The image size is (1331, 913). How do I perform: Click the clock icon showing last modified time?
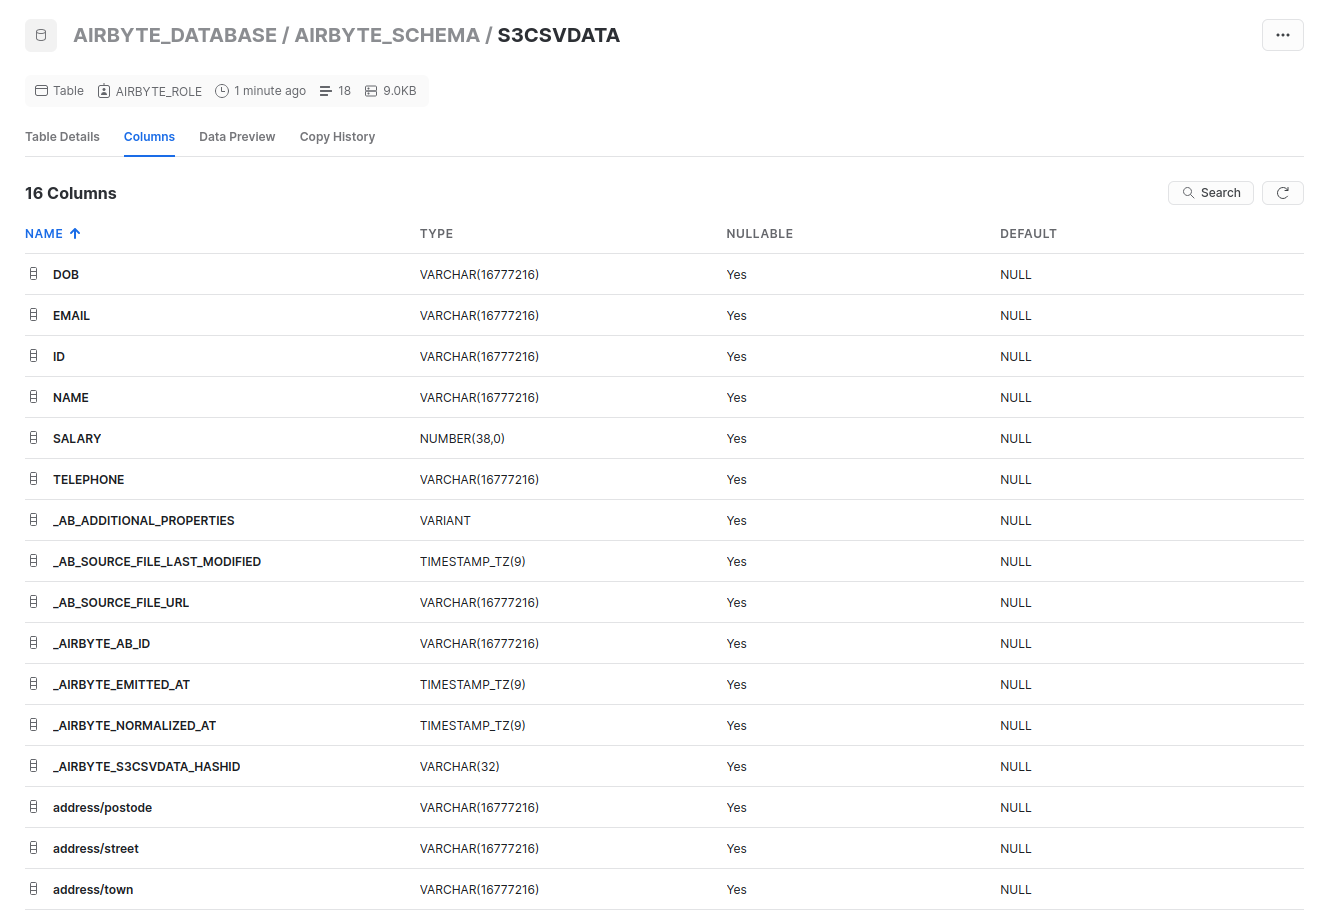click(221, 90)
